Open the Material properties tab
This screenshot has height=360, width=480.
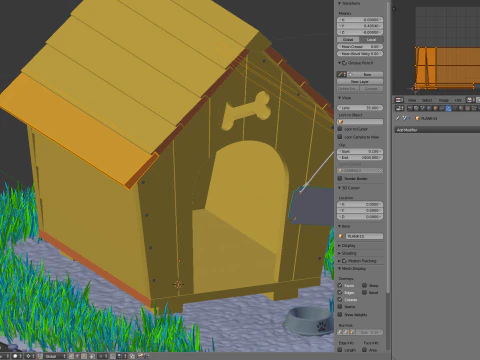461,108
